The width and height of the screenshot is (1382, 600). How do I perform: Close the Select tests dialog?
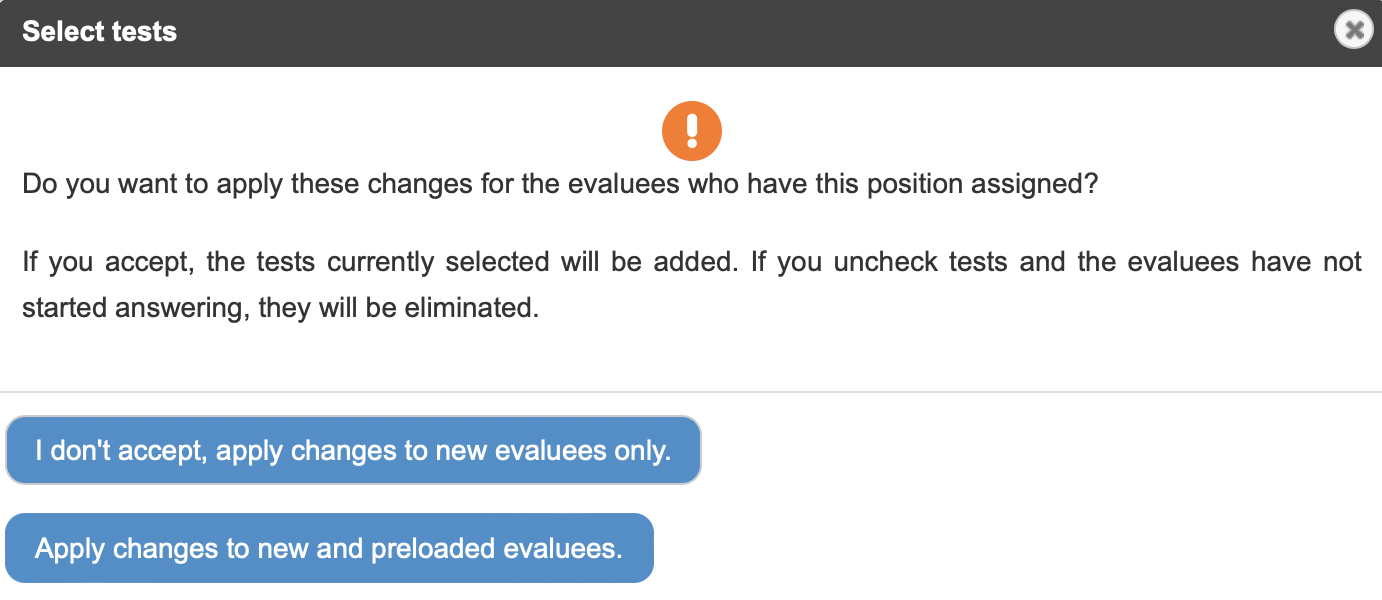coord(1353,31)
